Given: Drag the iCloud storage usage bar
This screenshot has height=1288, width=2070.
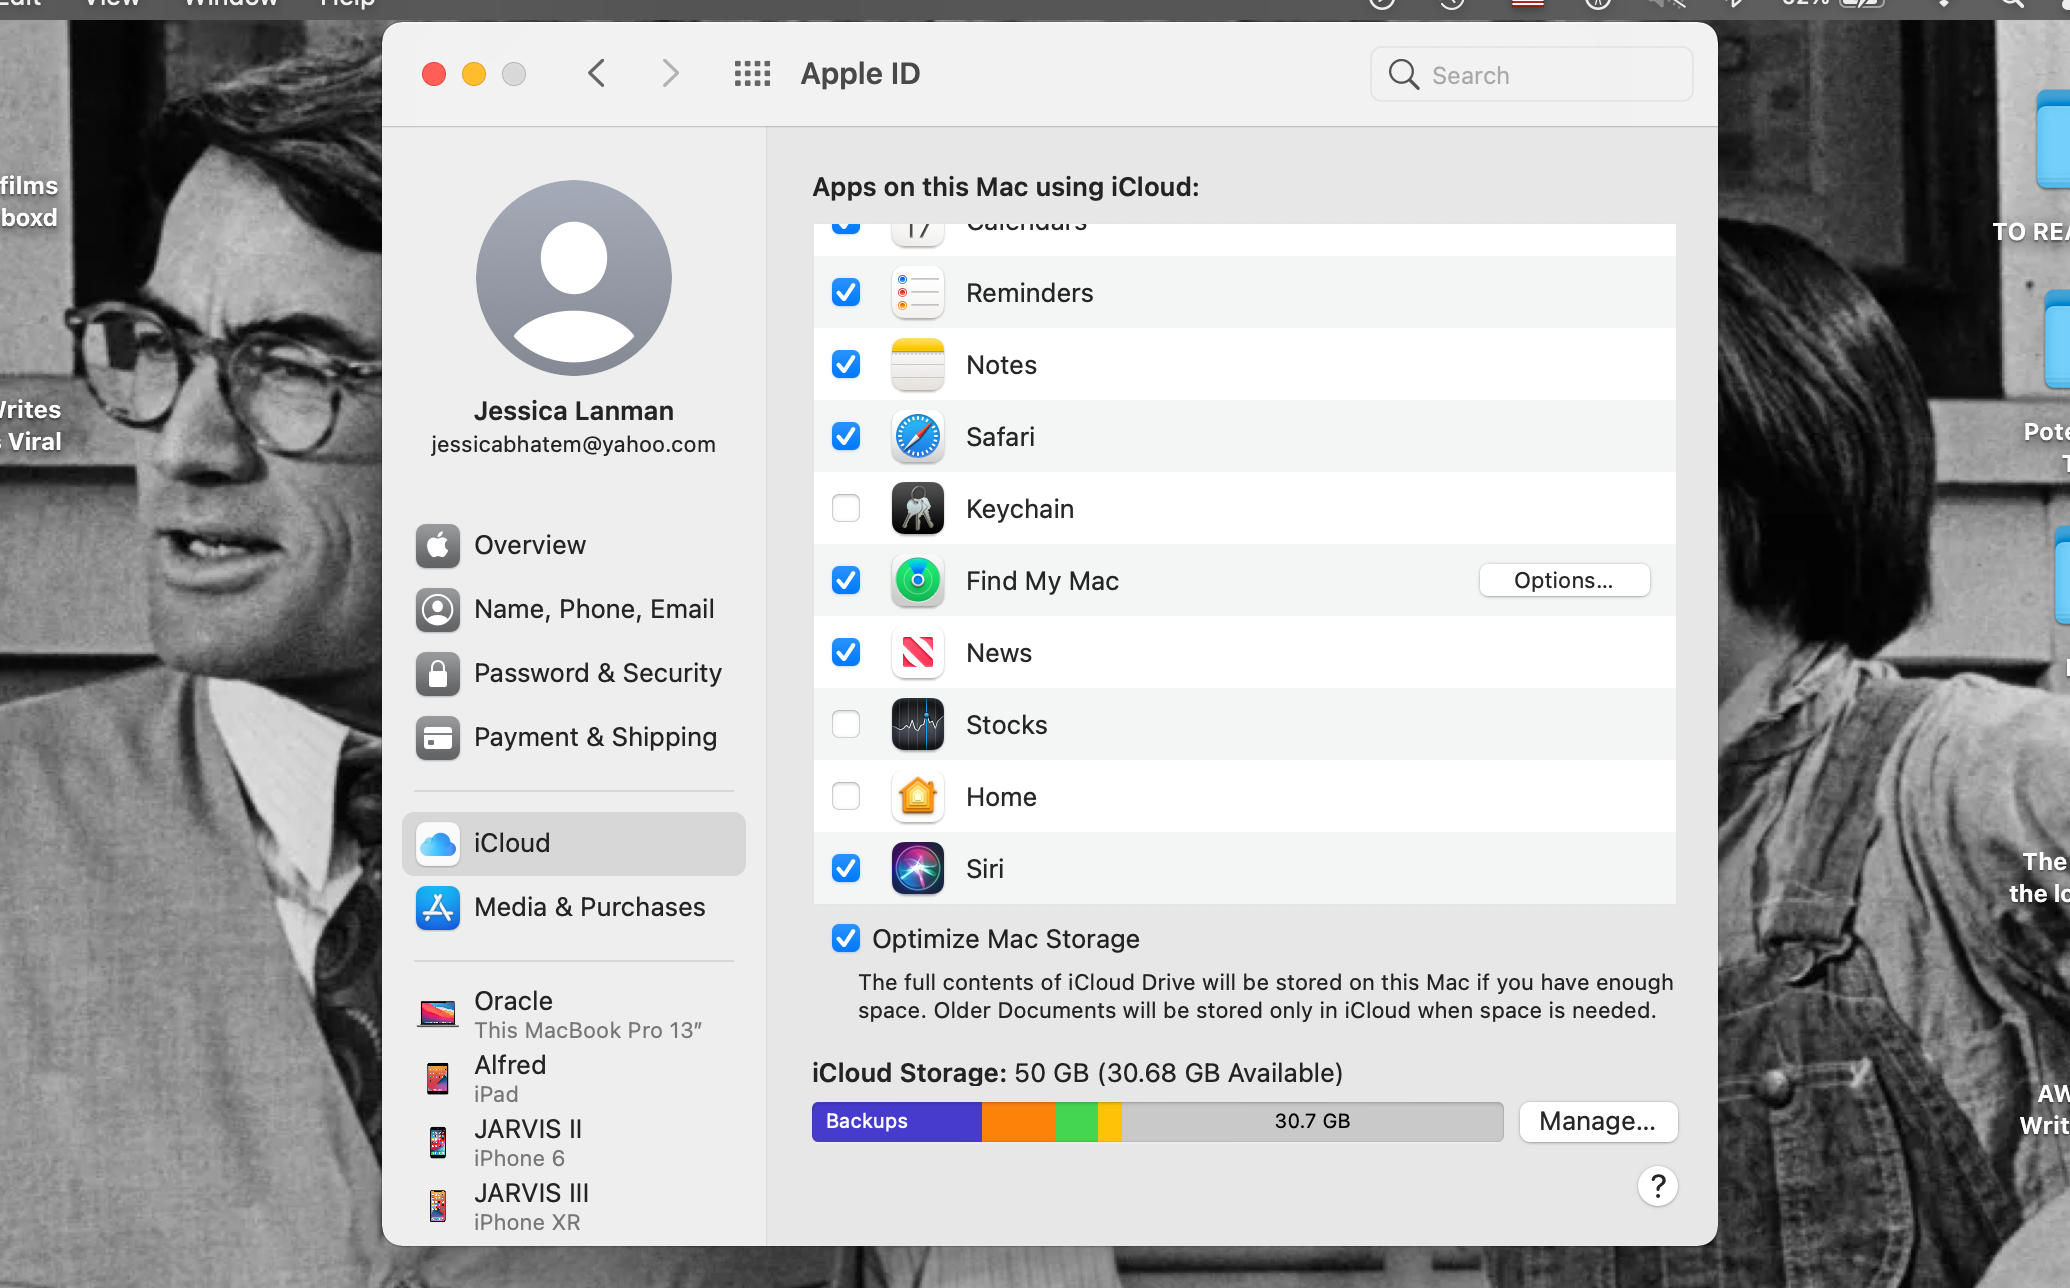Looking at the screenshot, I should (x=1157, y=1120).
